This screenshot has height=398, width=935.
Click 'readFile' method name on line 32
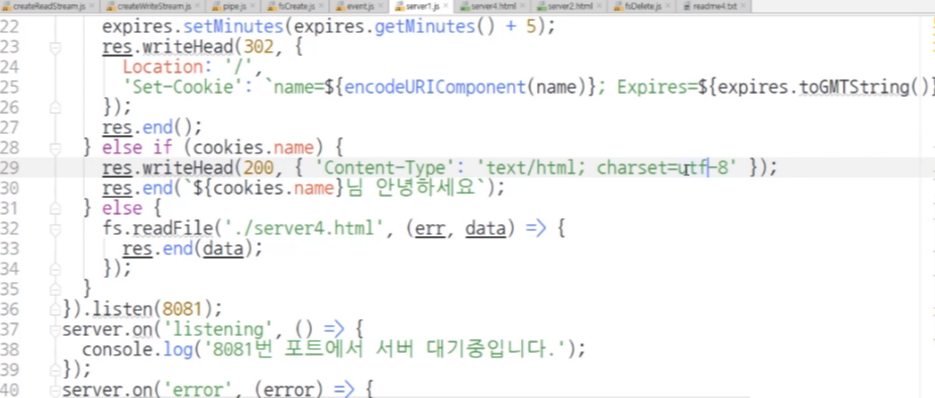pos(172,229)
